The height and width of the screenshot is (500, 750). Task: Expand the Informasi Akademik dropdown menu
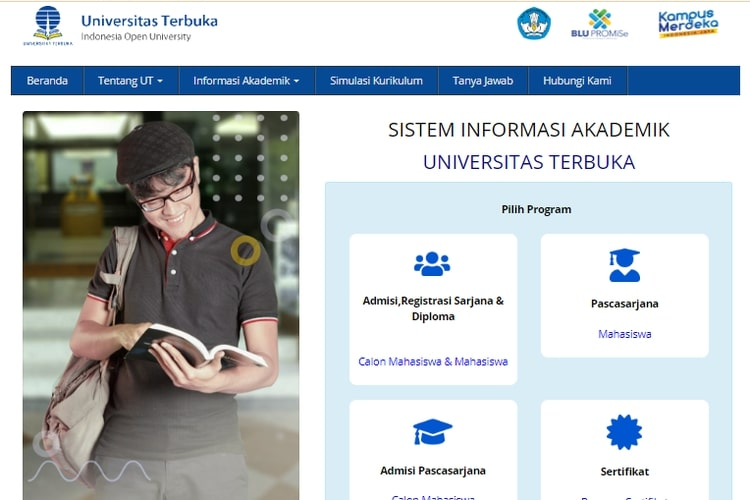tap(246, 81)
